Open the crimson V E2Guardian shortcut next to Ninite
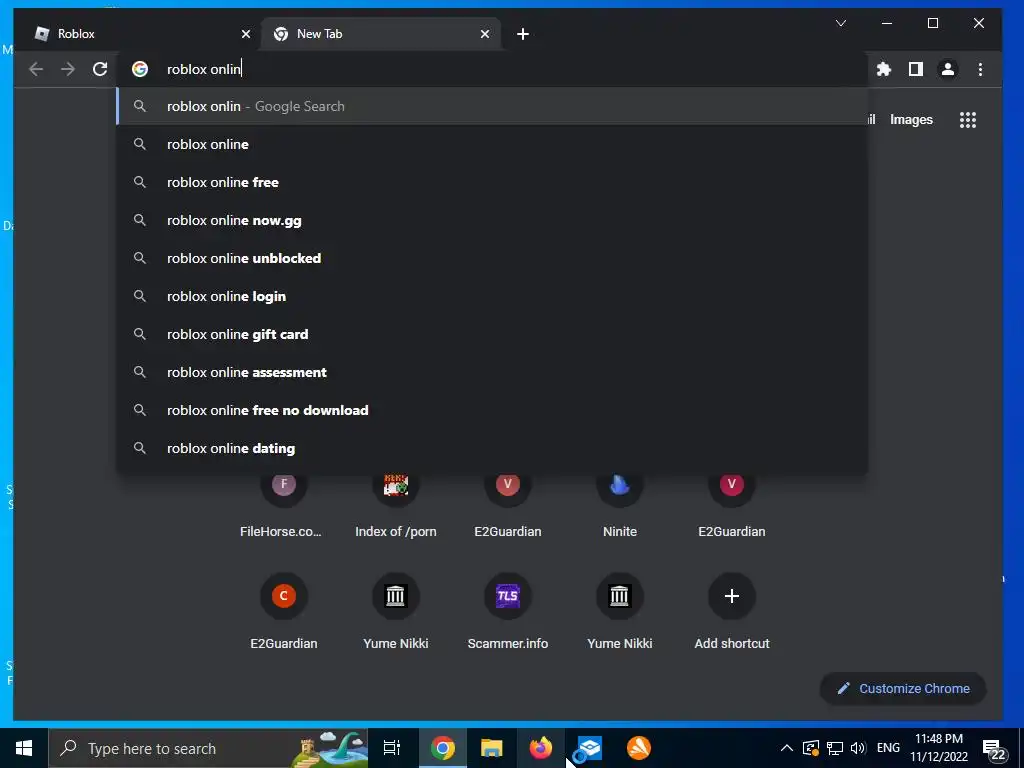 [x=731, y=484]
